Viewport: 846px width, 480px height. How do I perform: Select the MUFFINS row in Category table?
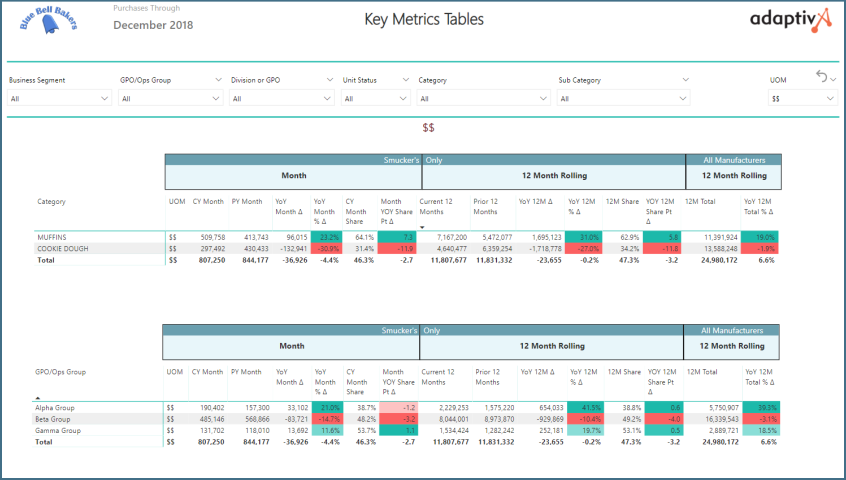(x=54, y=237)
